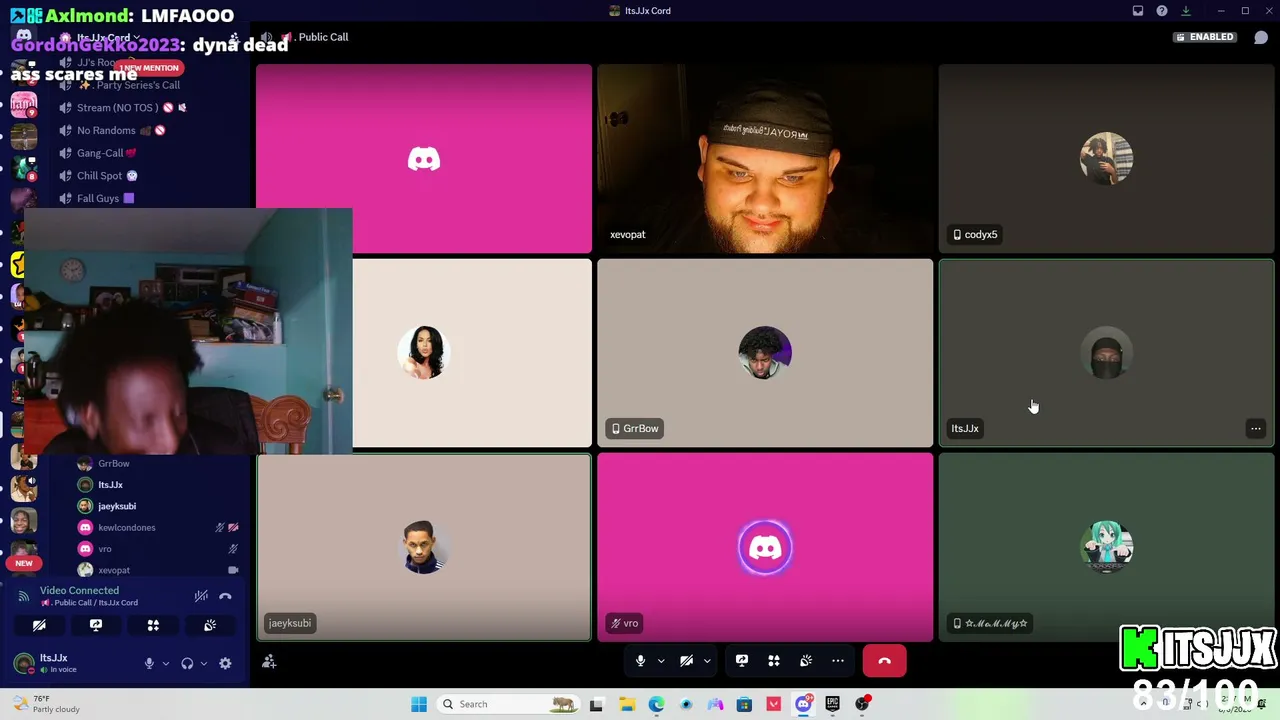Click ENABLED encryption status badge
The width and height of the screenshot is (1280, 720).
click(x=1206, y=37)
